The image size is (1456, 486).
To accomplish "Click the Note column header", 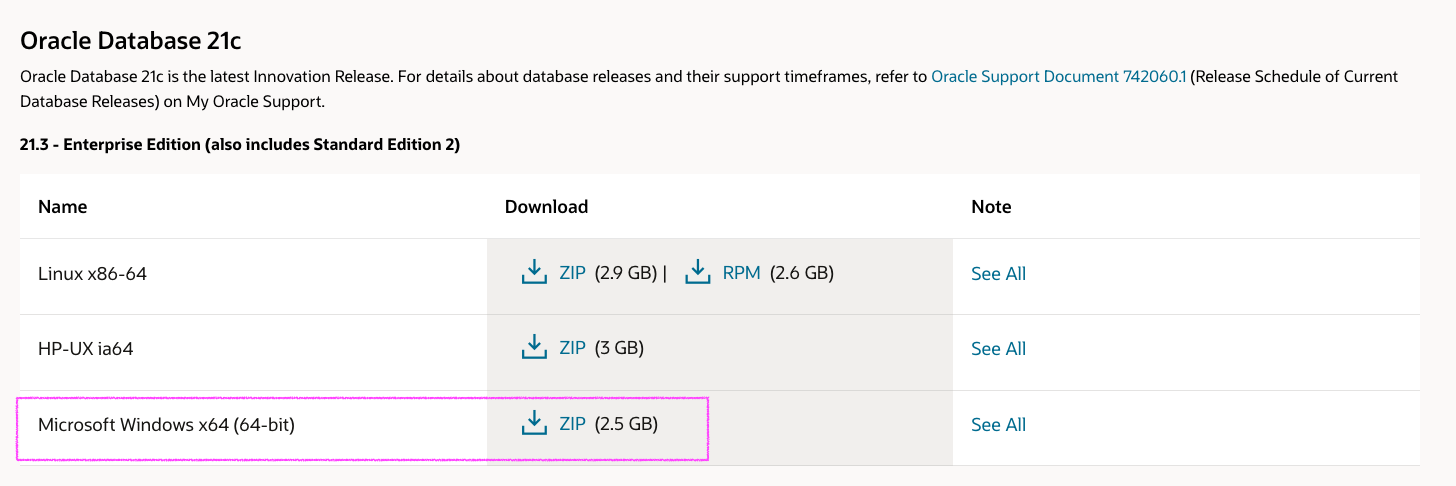I will pos(991,207).
